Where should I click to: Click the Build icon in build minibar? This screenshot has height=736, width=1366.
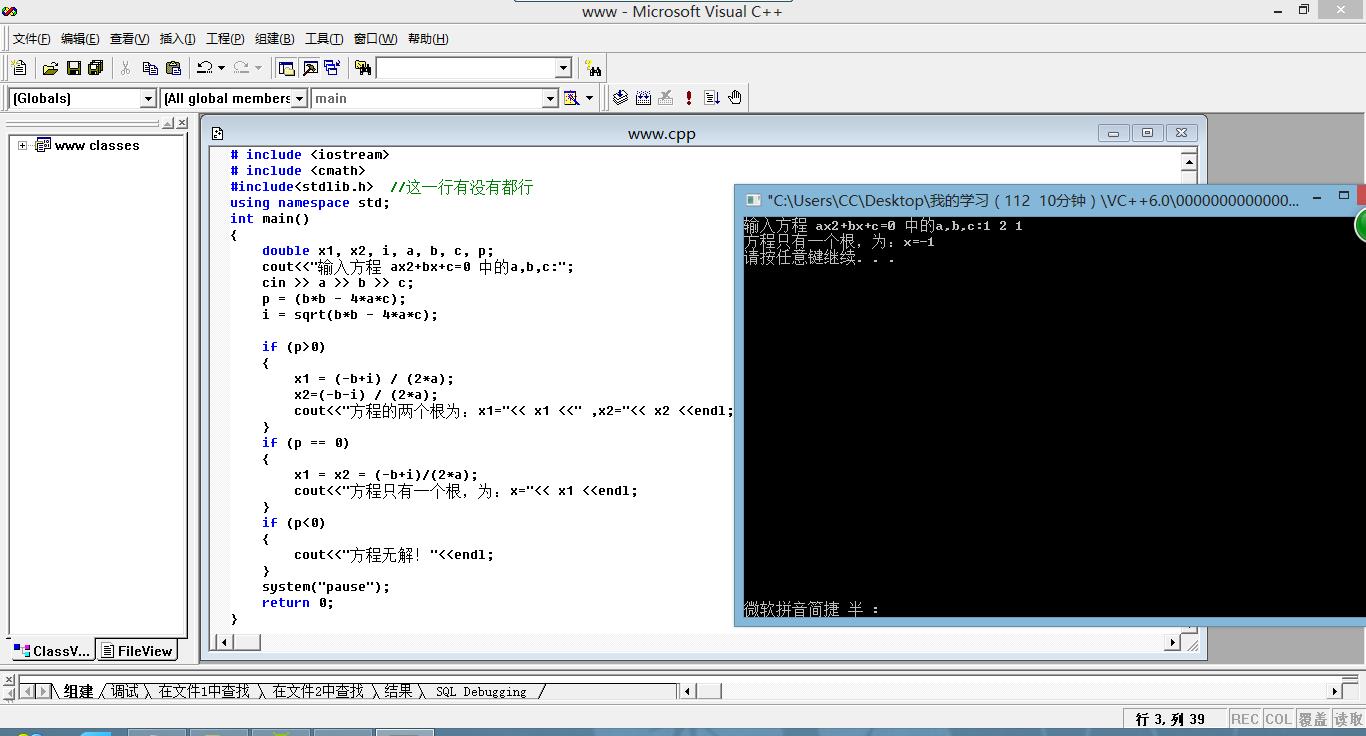pyautogui.click(x=643, y=98)
